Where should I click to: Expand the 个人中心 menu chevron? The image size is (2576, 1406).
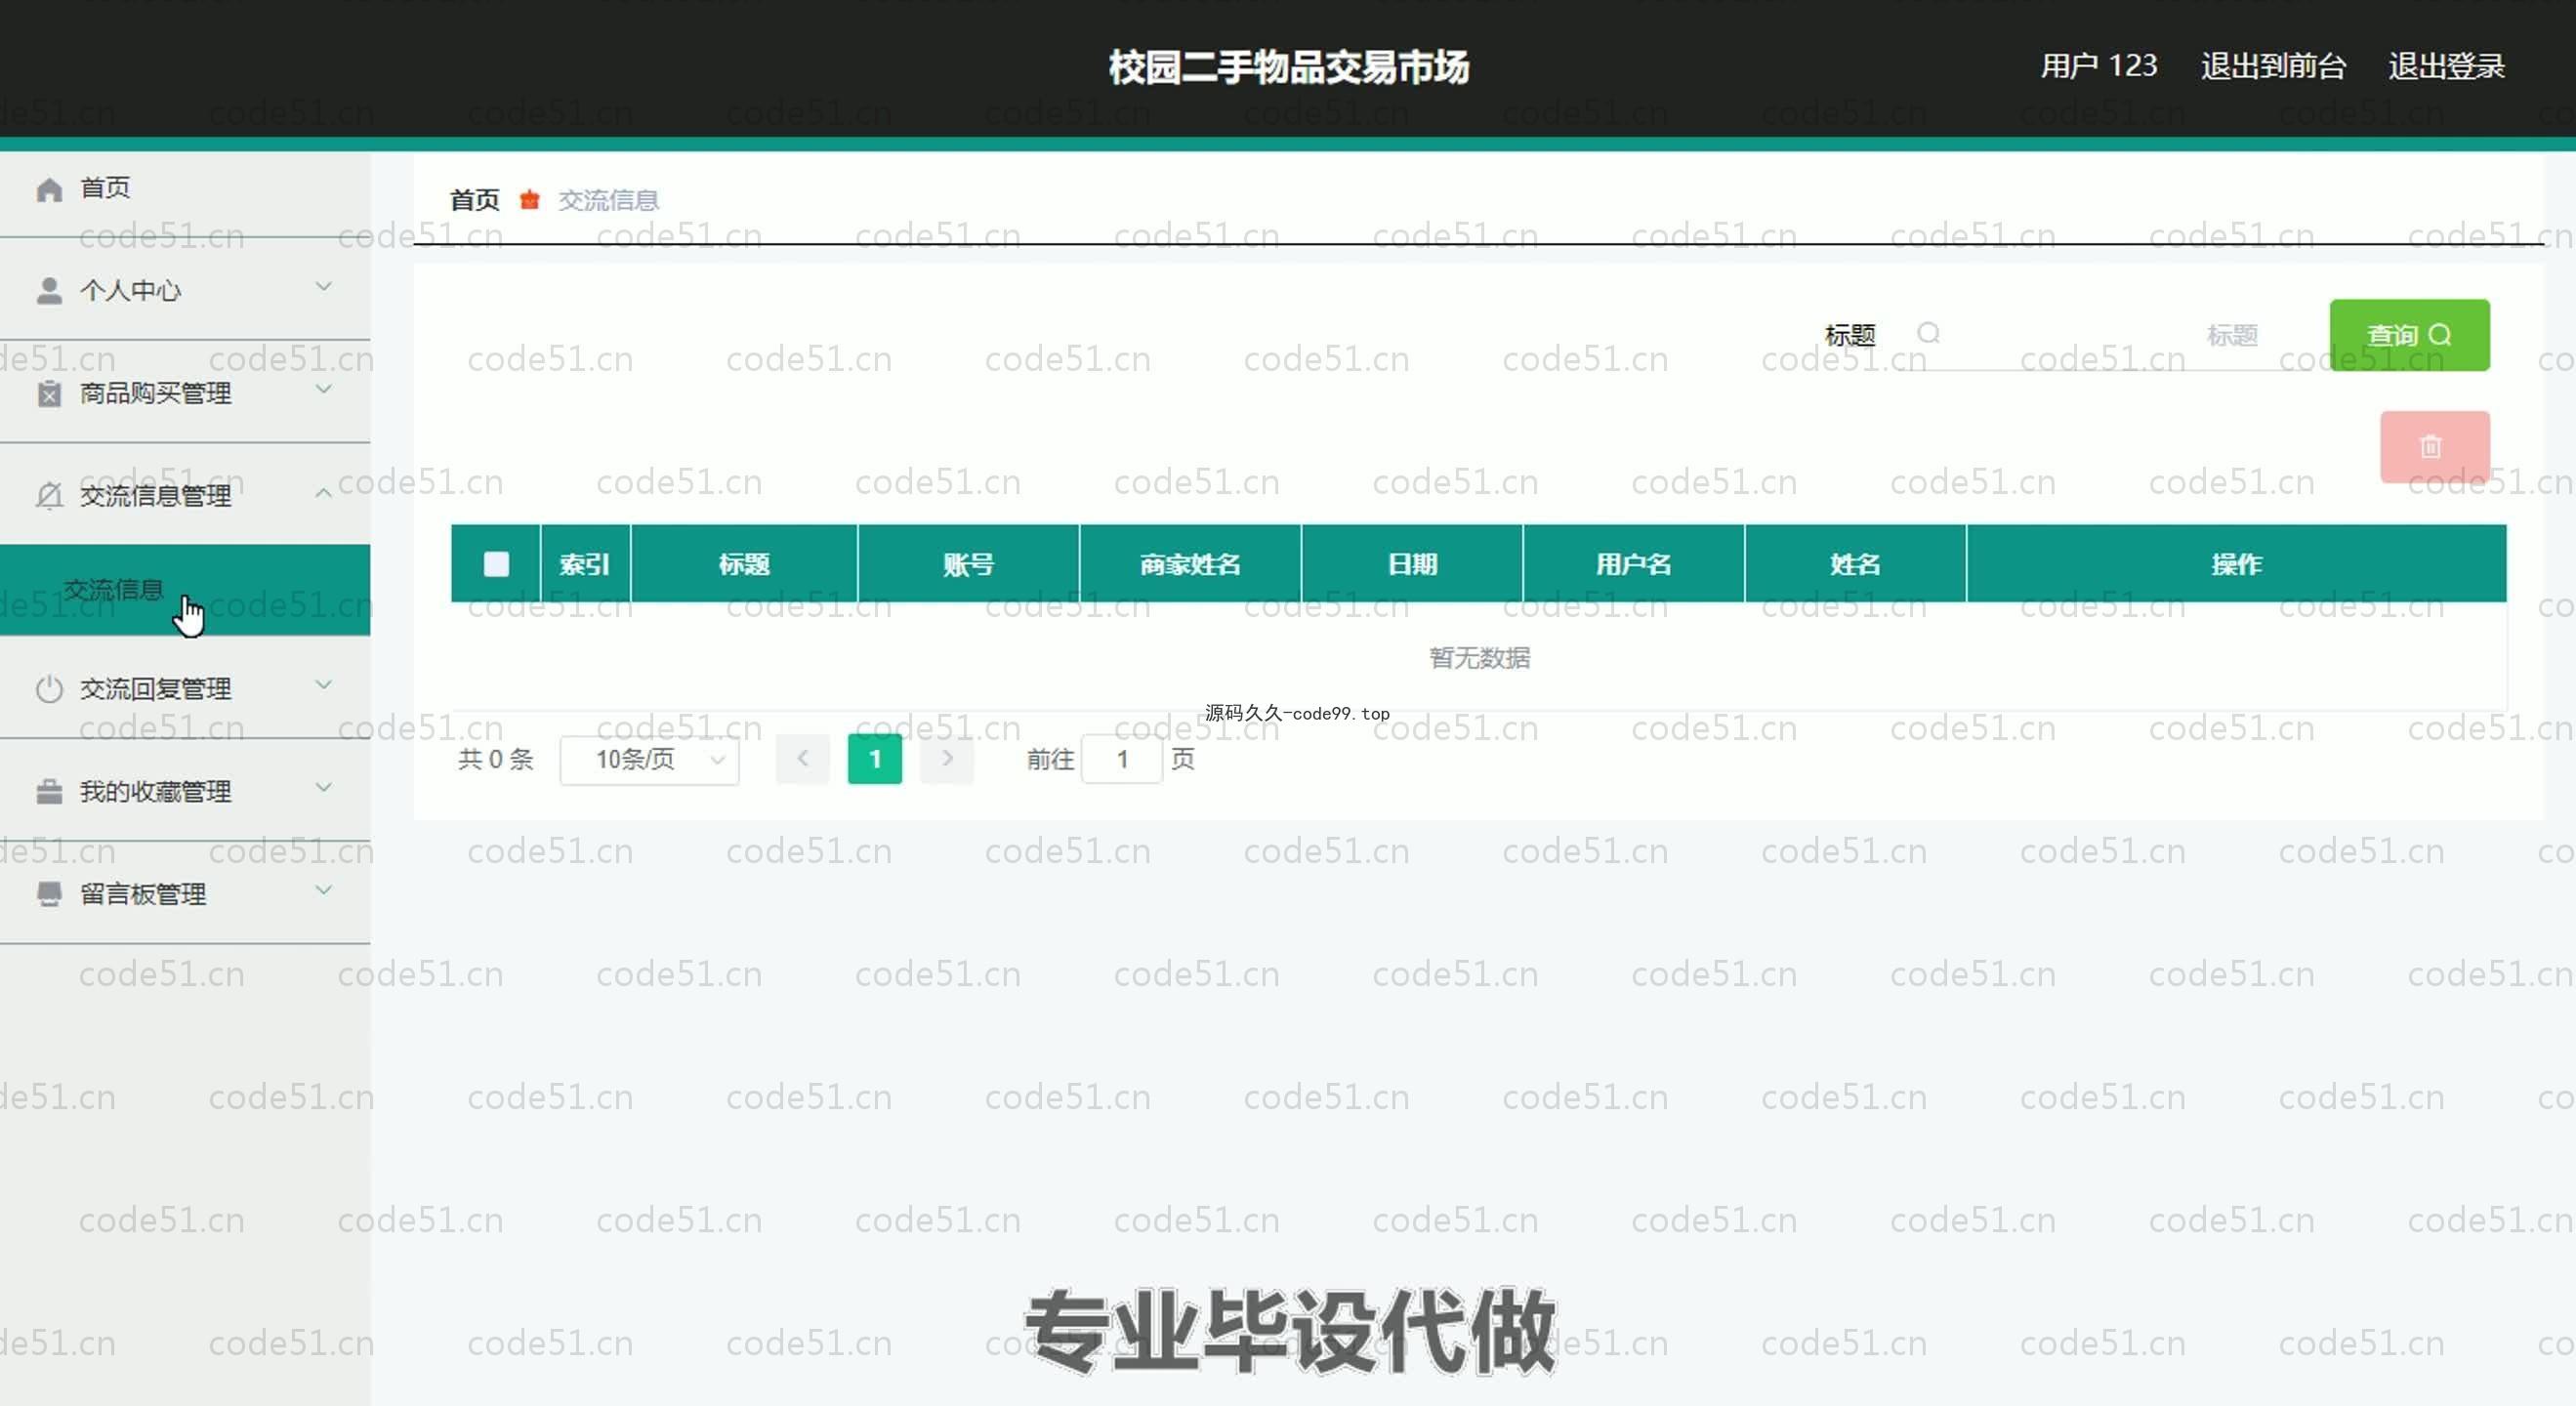click(323, 287)
